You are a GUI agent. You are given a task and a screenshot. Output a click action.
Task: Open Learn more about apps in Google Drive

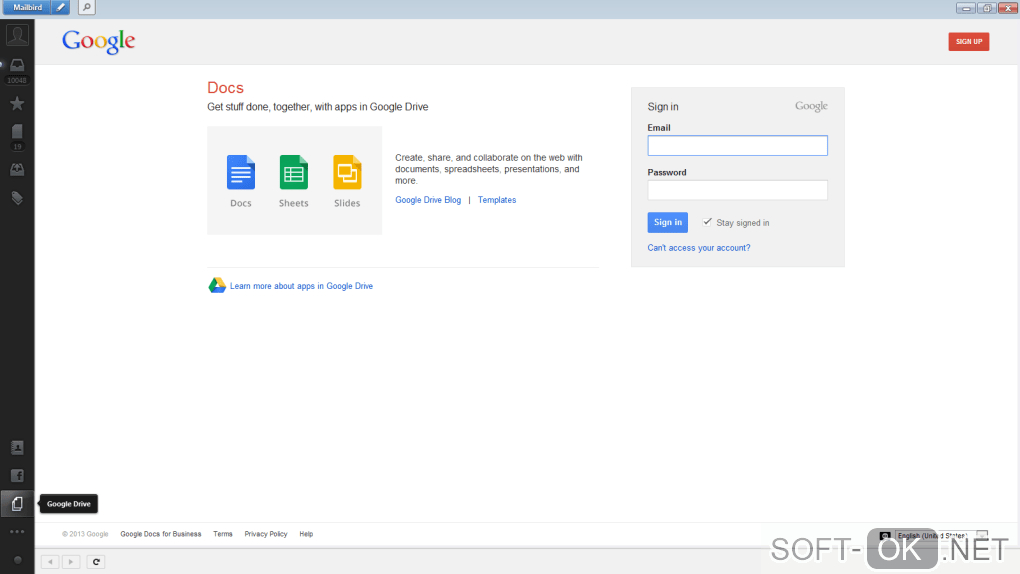(301, 286)
